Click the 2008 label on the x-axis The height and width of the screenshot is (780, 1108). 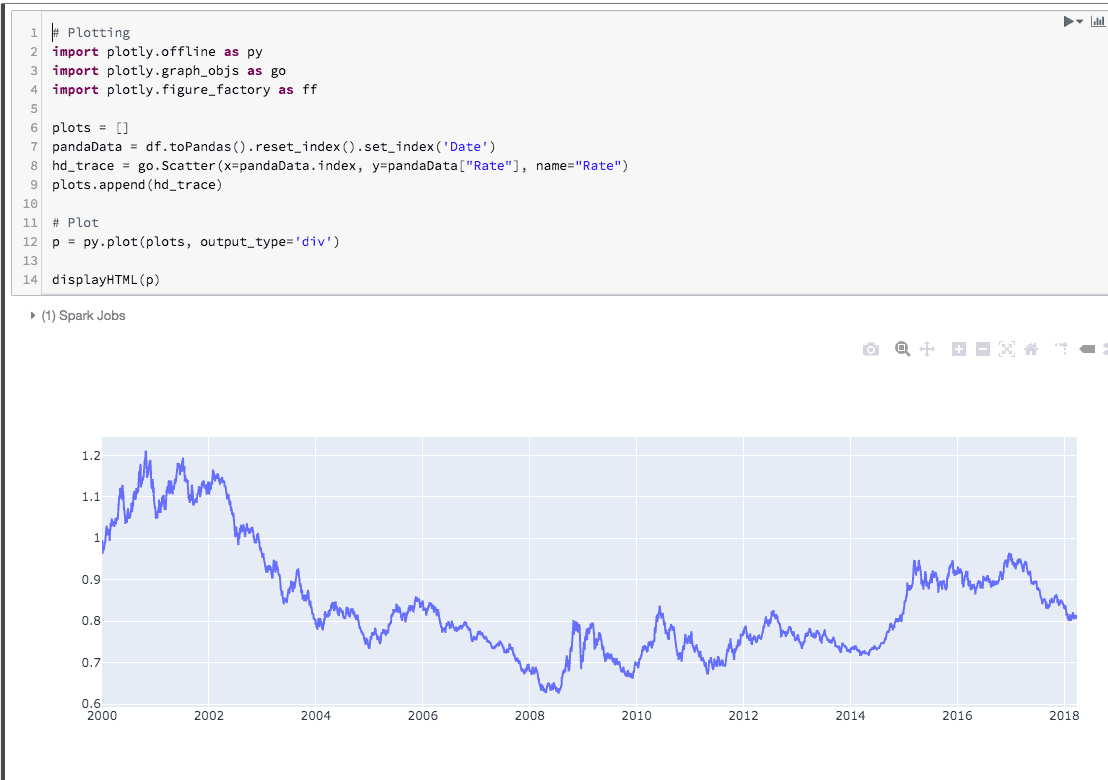pos(529,716)
